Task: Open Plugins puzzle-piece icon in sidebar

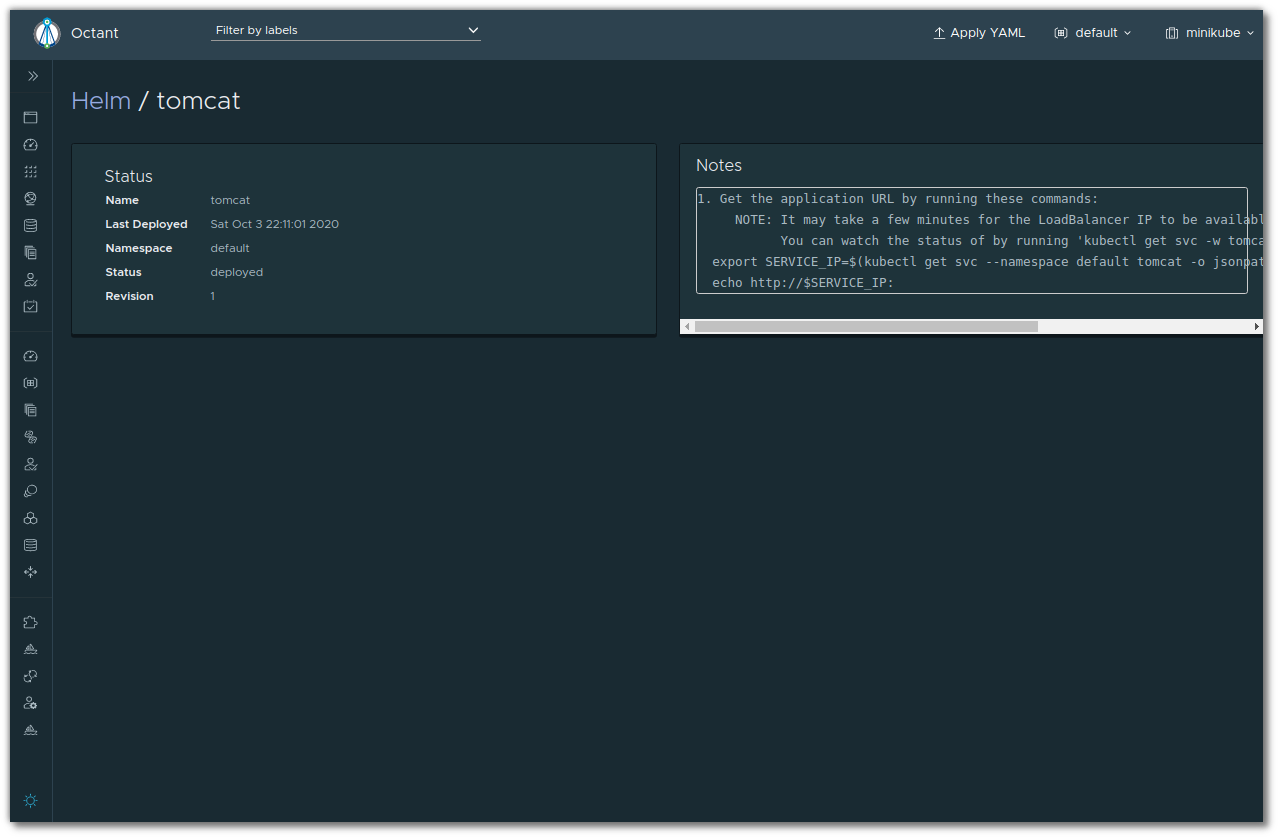Action: (31, 622)
